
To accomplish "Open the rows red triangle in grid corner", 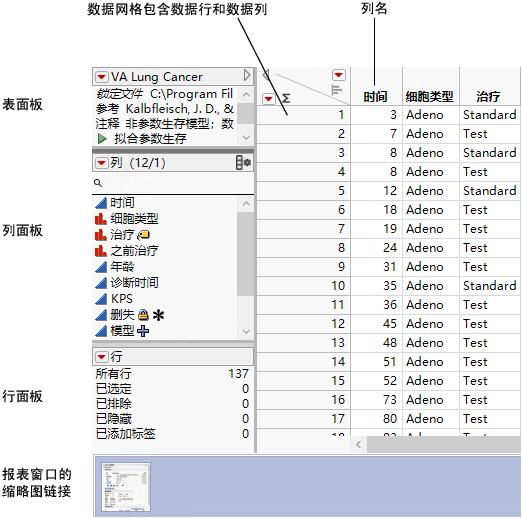I will point(269,99).
